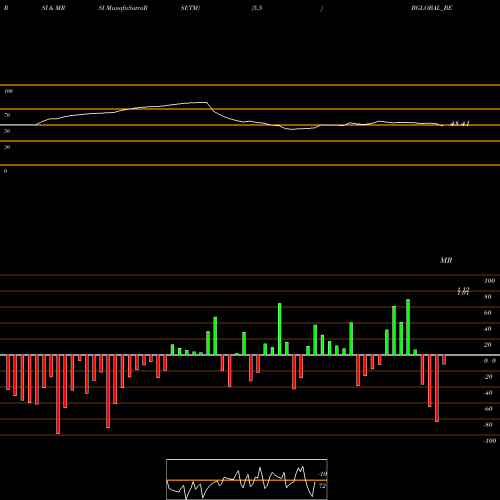Click the '-80' label on MR axis

488,425
